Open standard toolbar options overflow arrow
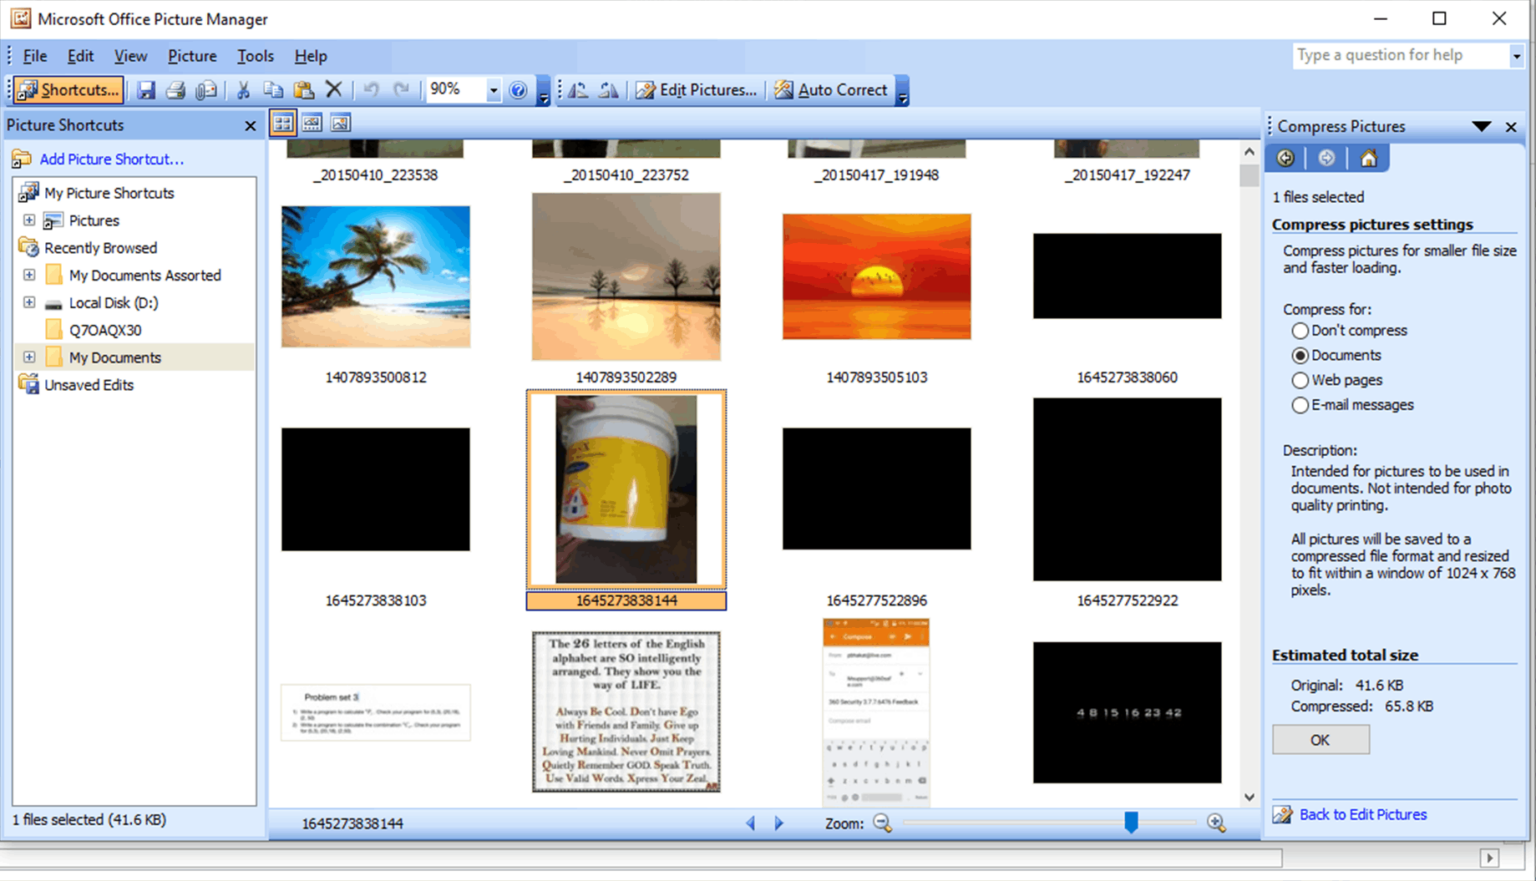This screenshot has height=881, width=1536. coord(543,90)
